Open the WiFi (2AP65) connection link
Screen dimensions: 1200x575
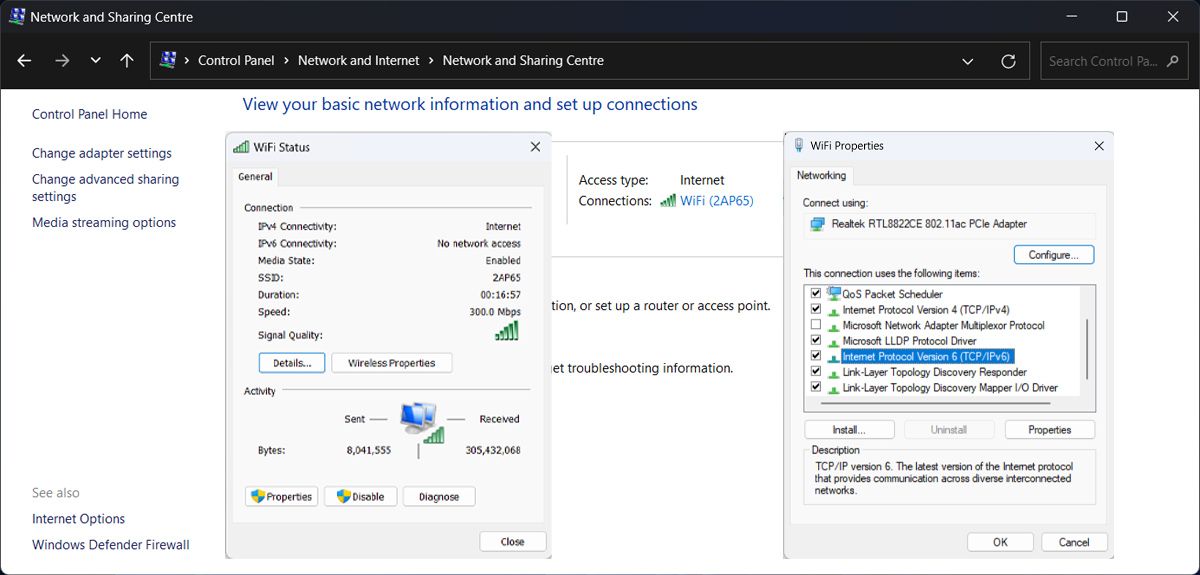click(x=716, y=201)
